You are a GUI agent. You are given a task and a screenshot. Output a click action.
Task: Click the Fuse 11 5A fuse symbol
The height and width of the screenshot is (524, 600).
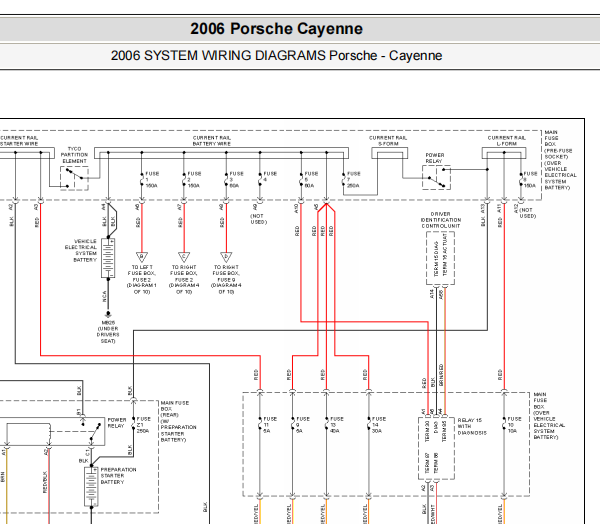pos(260,425)
